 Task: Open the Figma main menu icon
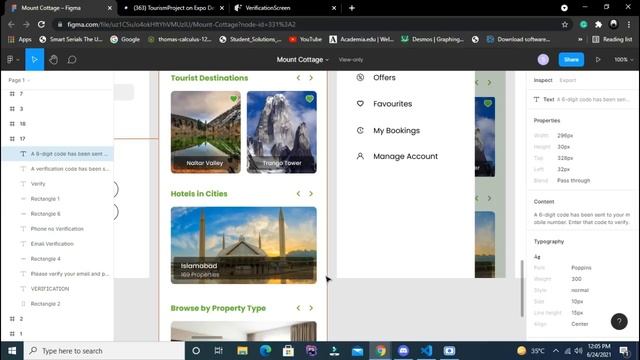13,60
